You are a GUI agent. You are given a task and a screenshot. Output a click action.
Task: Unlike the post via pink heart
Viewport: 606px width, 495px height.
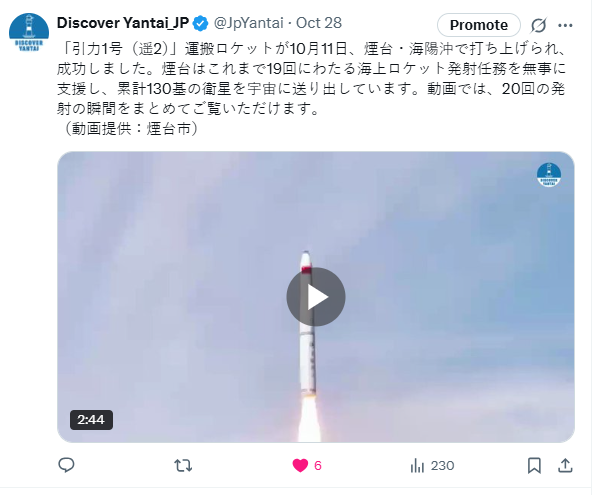tap(300, 465)
